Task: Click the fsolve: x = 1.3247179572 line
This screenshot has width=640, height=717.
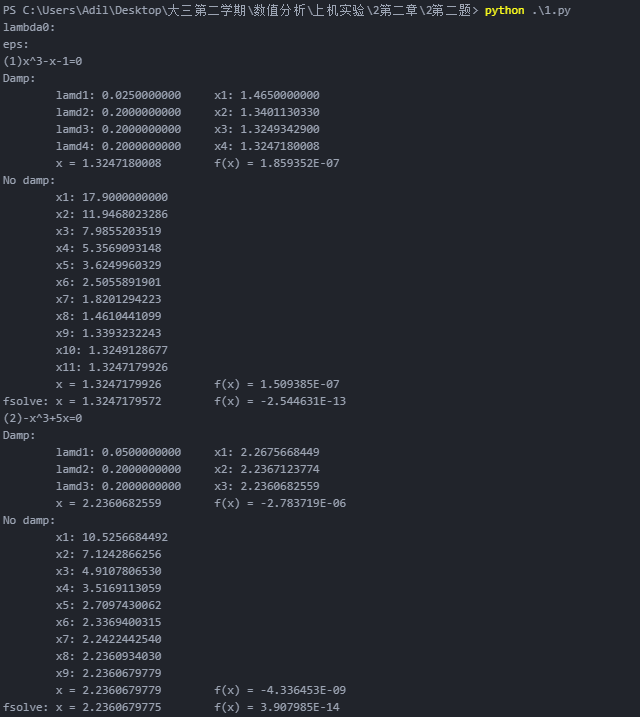Action: [82, 401]
